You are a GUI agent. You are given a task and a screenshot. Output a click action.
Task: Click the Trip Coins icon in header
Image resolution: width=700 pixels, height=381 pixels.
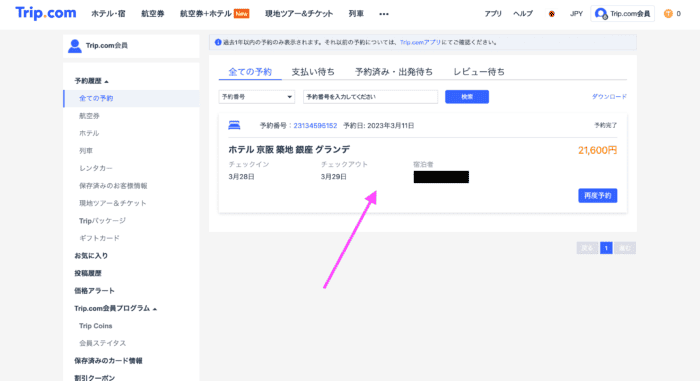668,14
